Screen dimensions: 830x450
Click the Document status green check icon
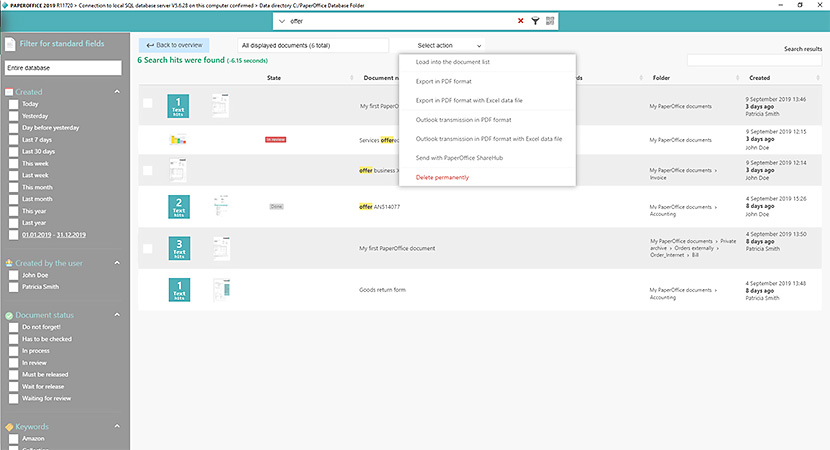click(x=9, y=316)
